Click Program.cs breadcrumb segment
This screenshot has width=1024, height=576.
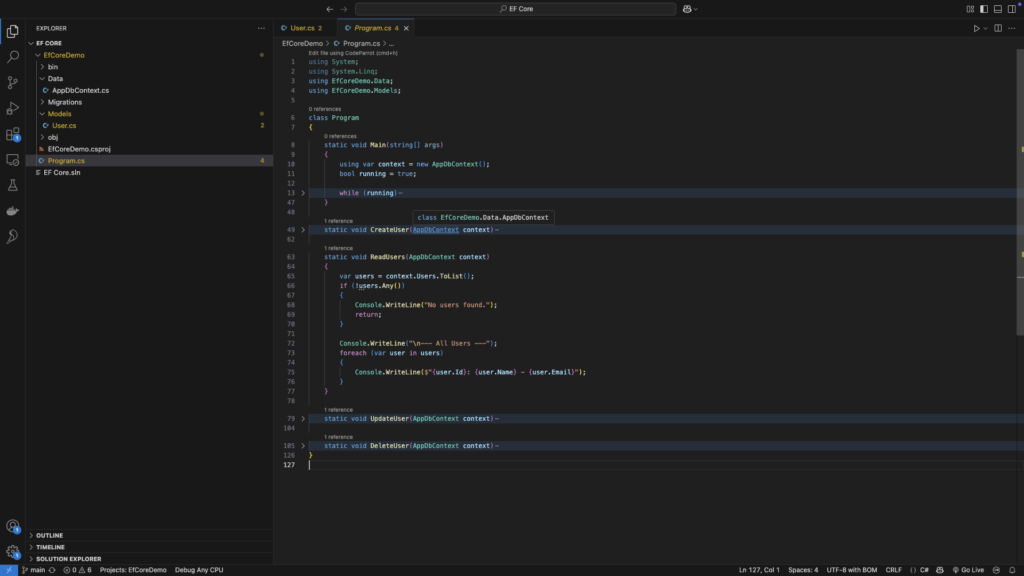[x=361, y=44]
